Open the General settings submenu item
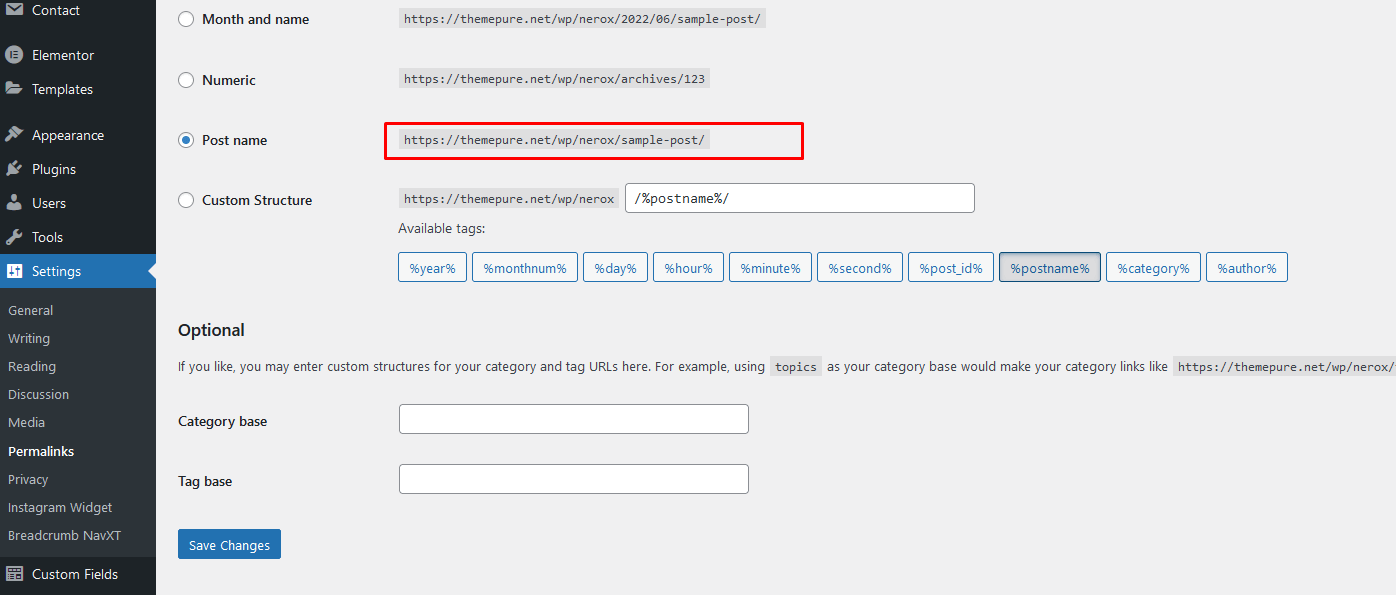 (x=31, y=311)
